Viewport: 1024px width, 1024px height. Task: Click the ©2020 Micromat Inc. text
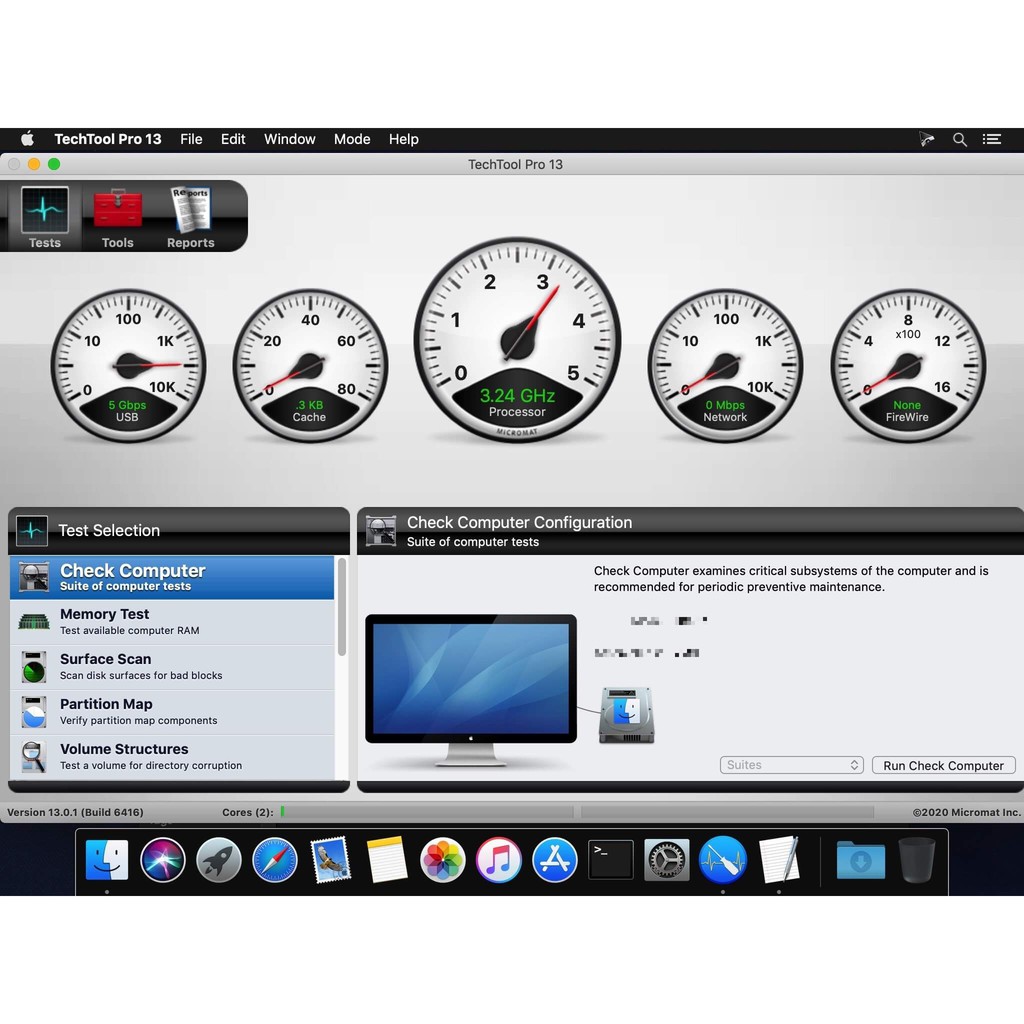(x=966, y=812)
